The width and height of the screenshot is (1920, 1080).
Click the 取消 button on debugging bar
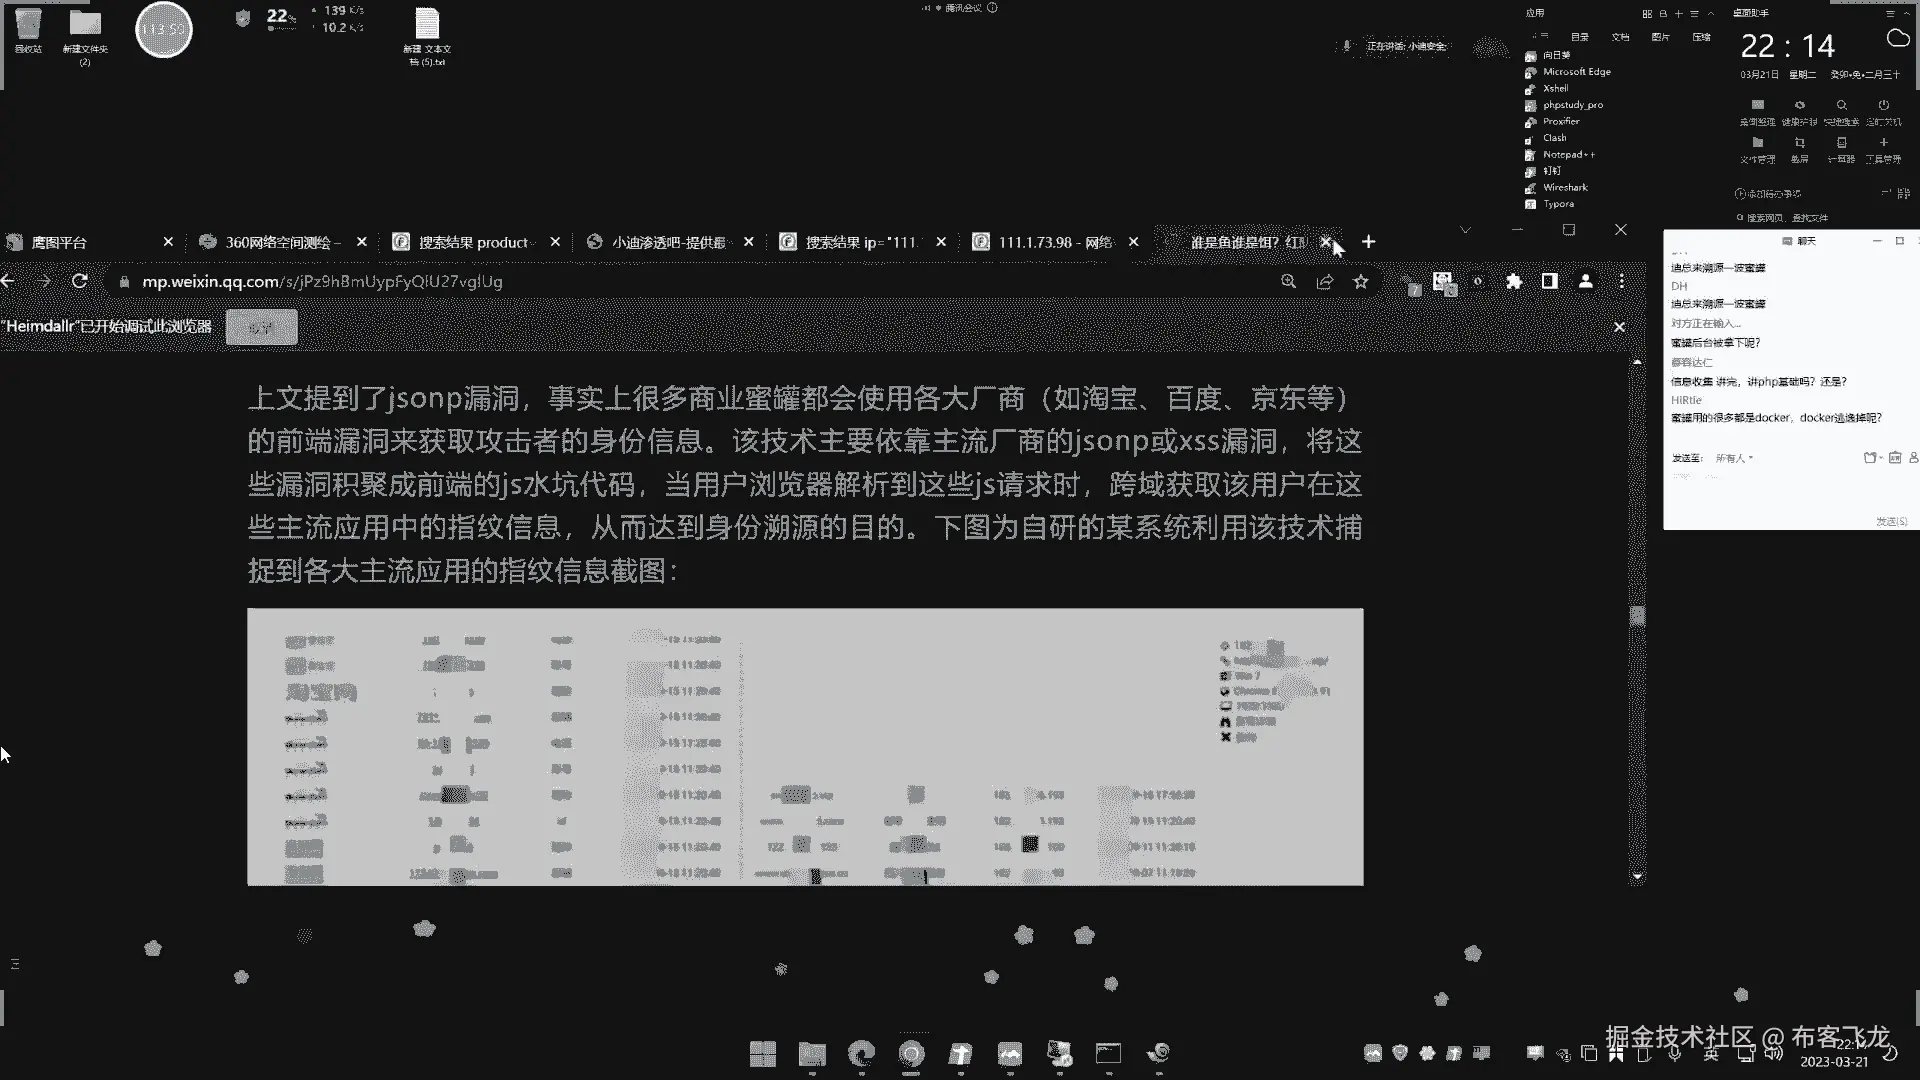[261, 327]
